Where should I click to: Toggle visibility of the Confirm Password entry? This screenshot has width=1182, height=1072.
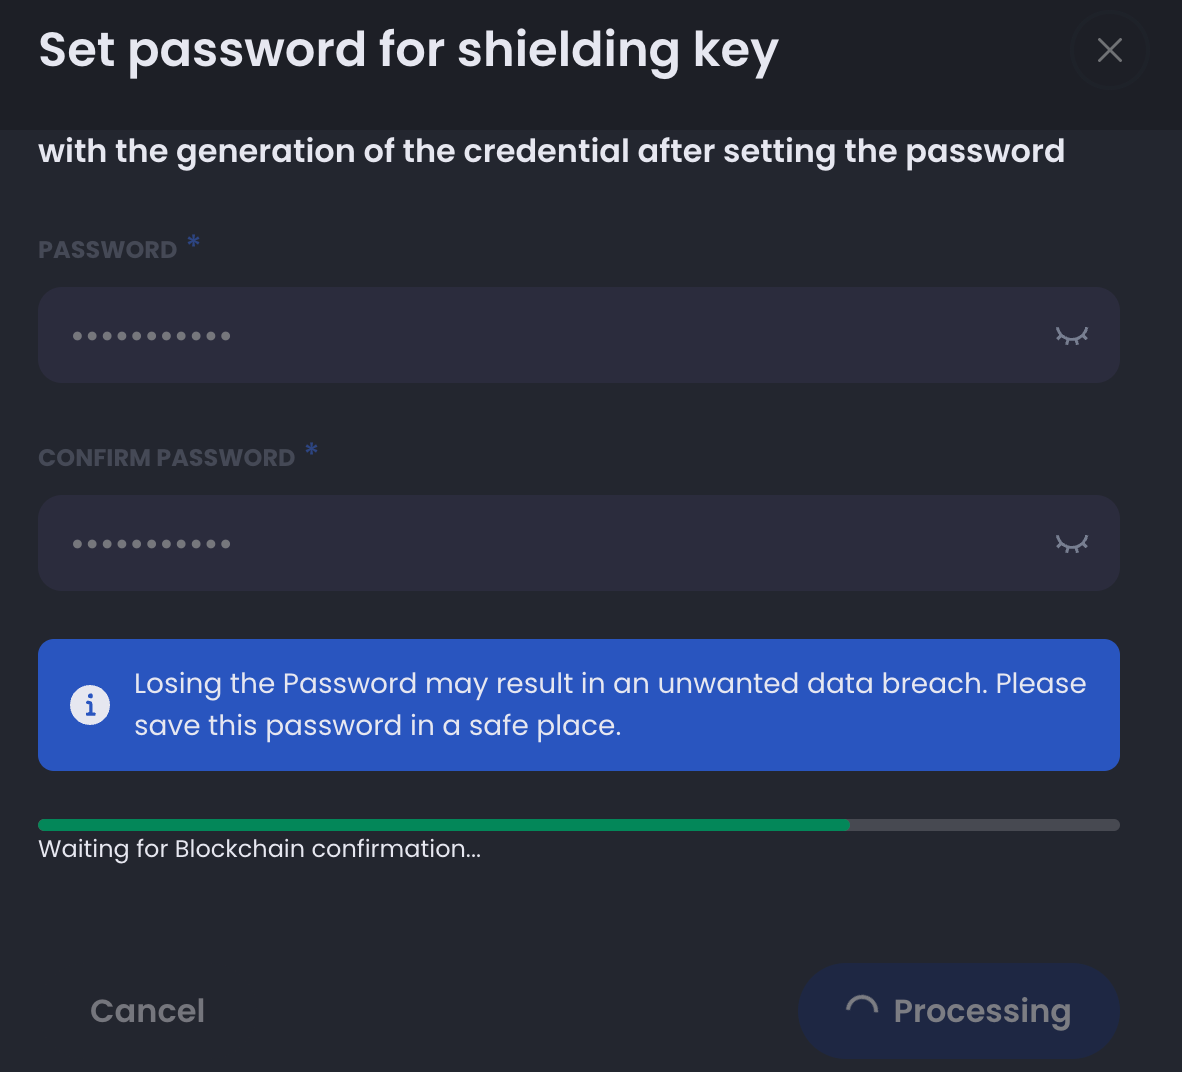click(x=1071, y=544)
